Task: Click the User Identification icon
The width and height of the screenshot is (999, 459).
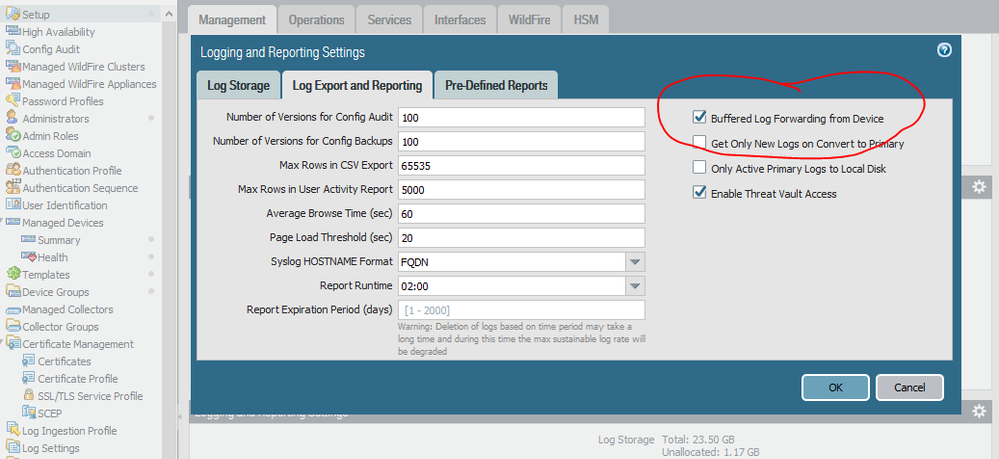Action: [x=13, y=205]
